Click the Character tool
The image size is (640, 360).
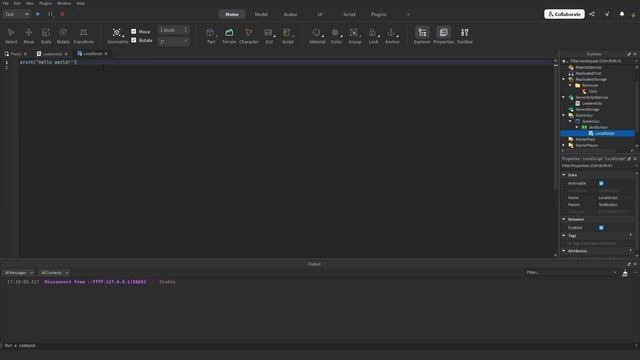[x=249, y=36]
